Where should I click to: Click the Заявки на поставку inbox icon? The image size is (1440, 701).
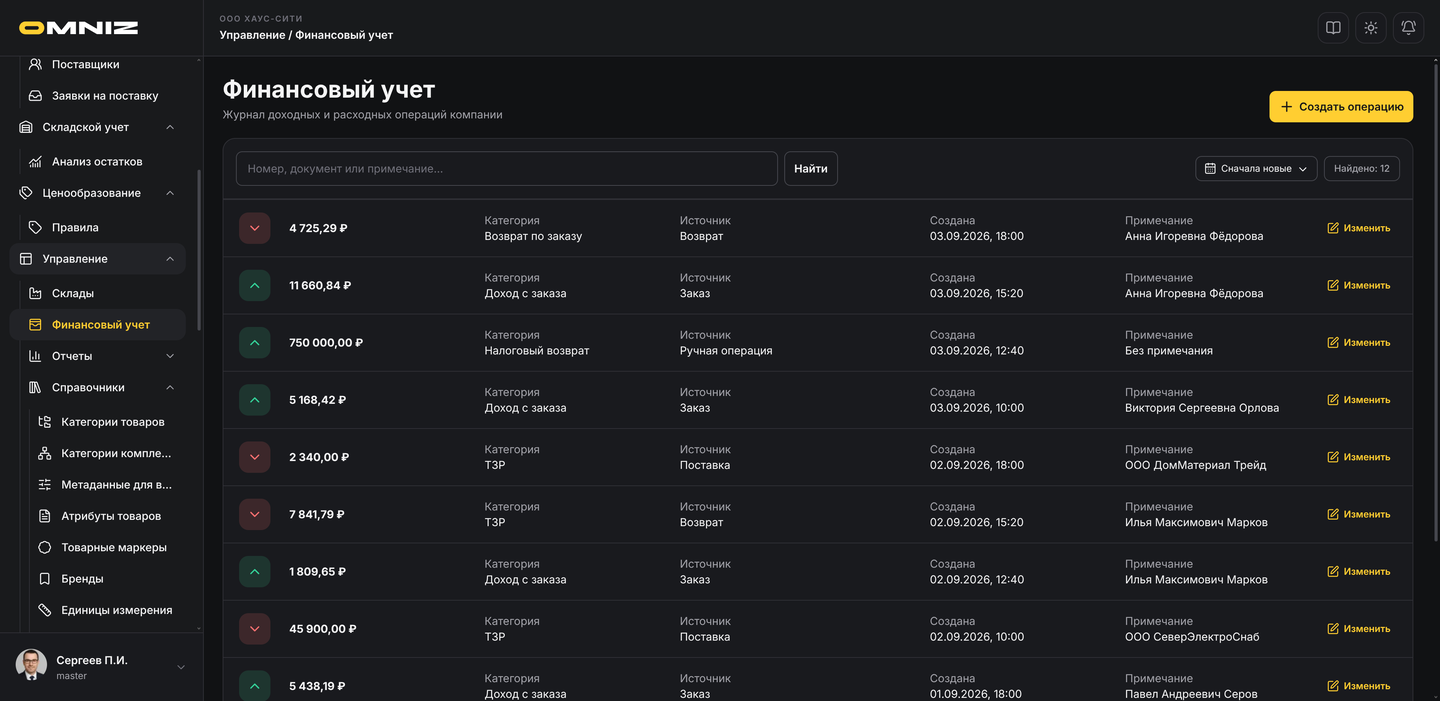[x=35, y=96]
